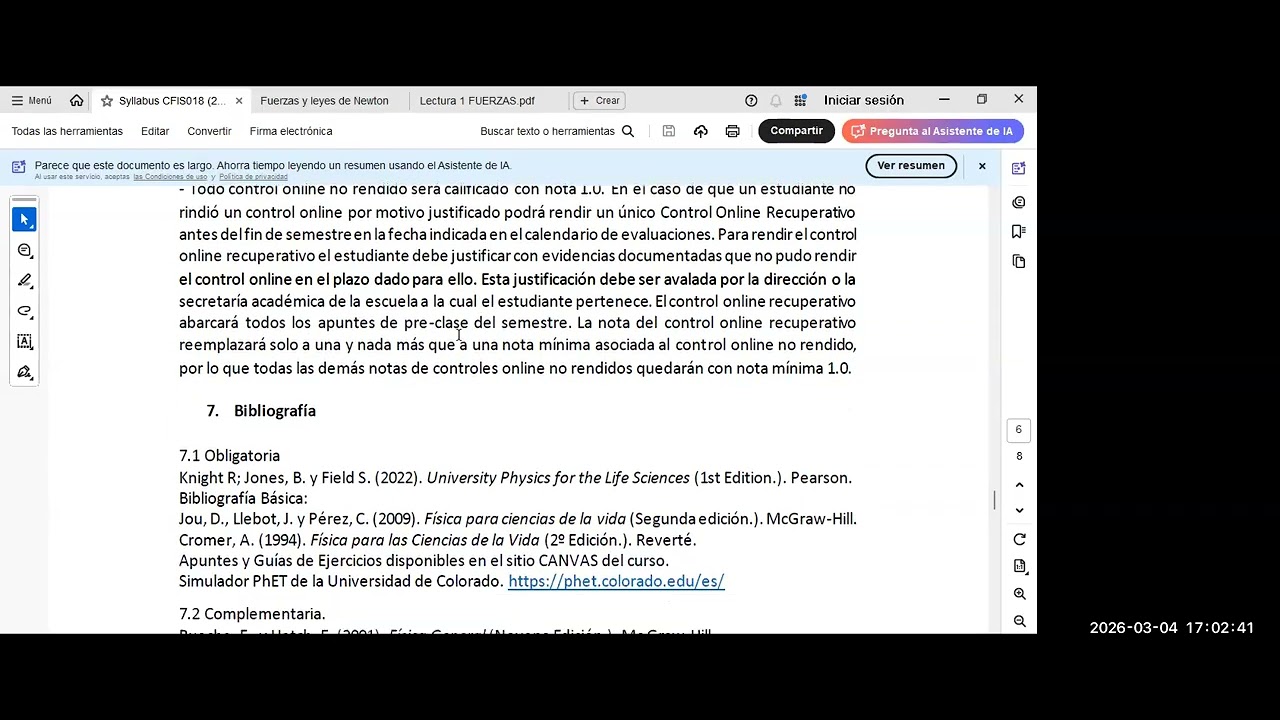Click the rotate page icon
1280x720 pixels.
click(1019, 539)
